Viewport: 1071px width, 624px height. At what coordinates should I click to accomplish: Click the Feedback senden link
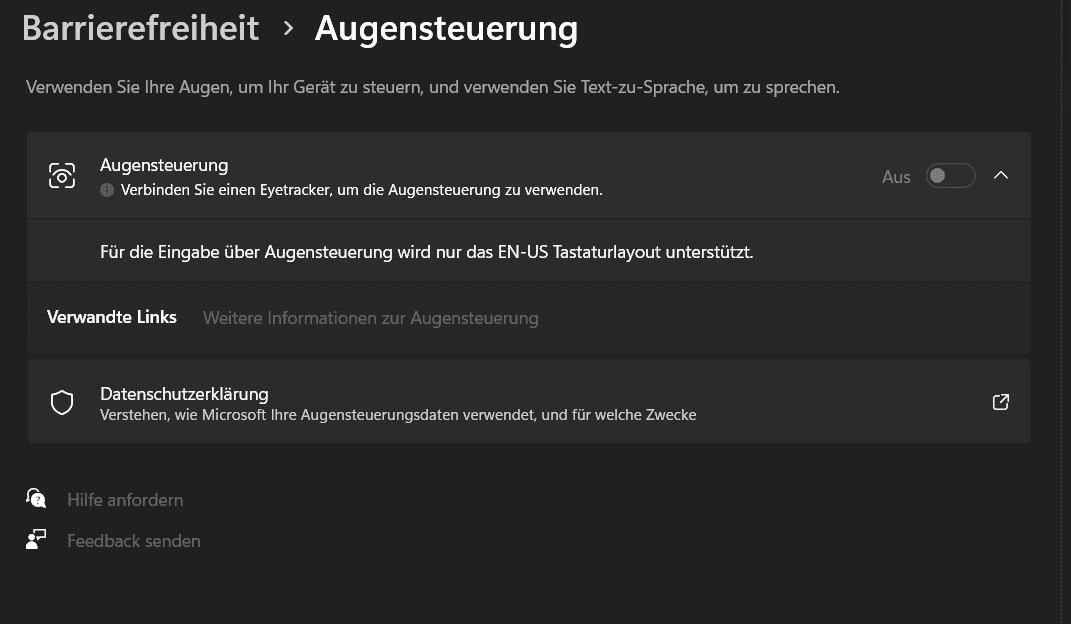tap(133, 541)
